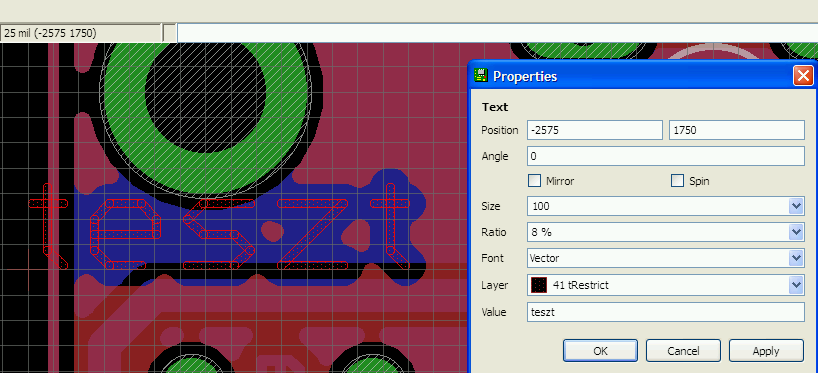Open the Ratio dropdown

[796, 232]
